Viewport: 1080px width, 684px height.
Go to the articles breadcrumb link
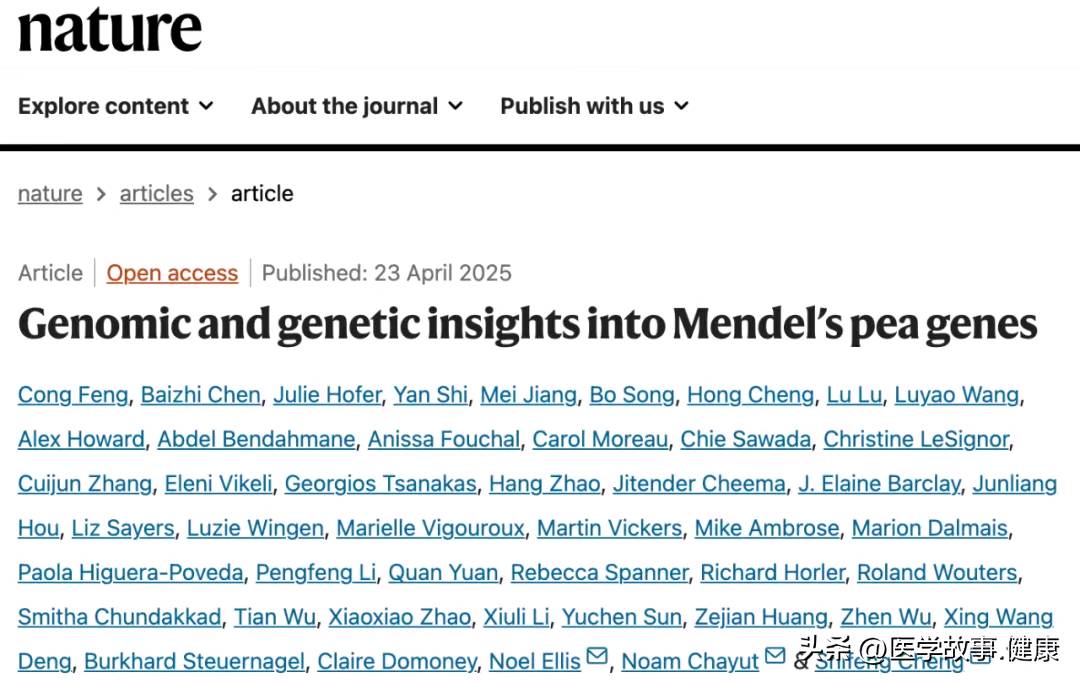click(x=156, y=194)
